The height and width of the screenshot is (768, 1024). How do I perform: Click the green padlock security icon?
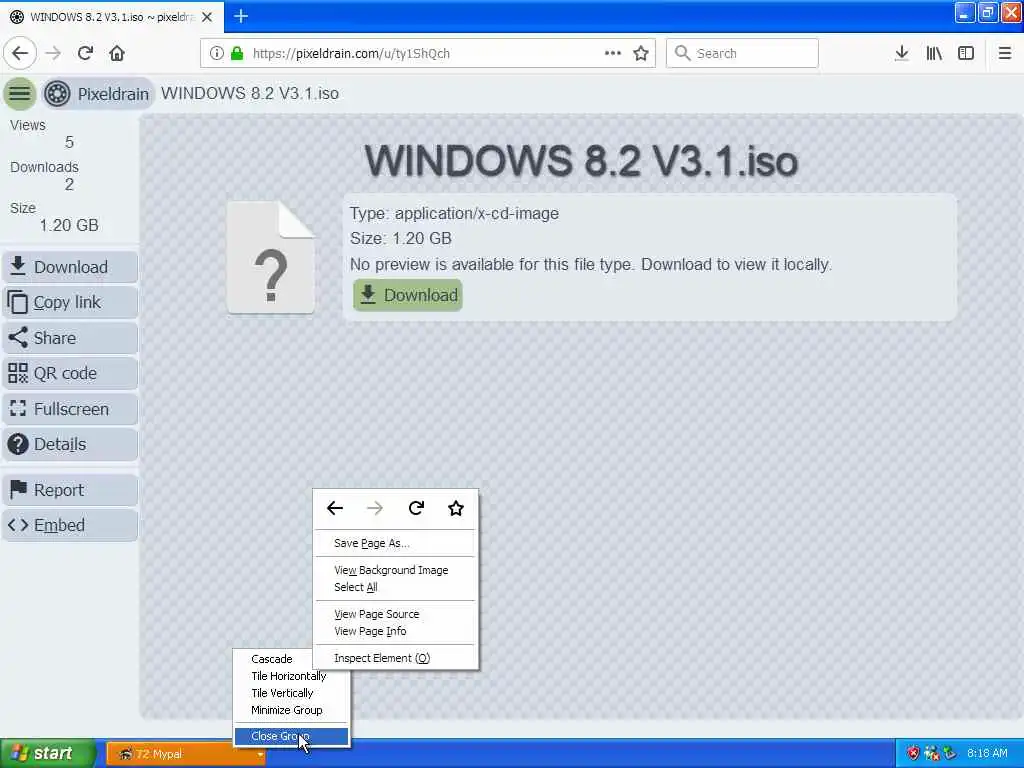pos(237,54)
